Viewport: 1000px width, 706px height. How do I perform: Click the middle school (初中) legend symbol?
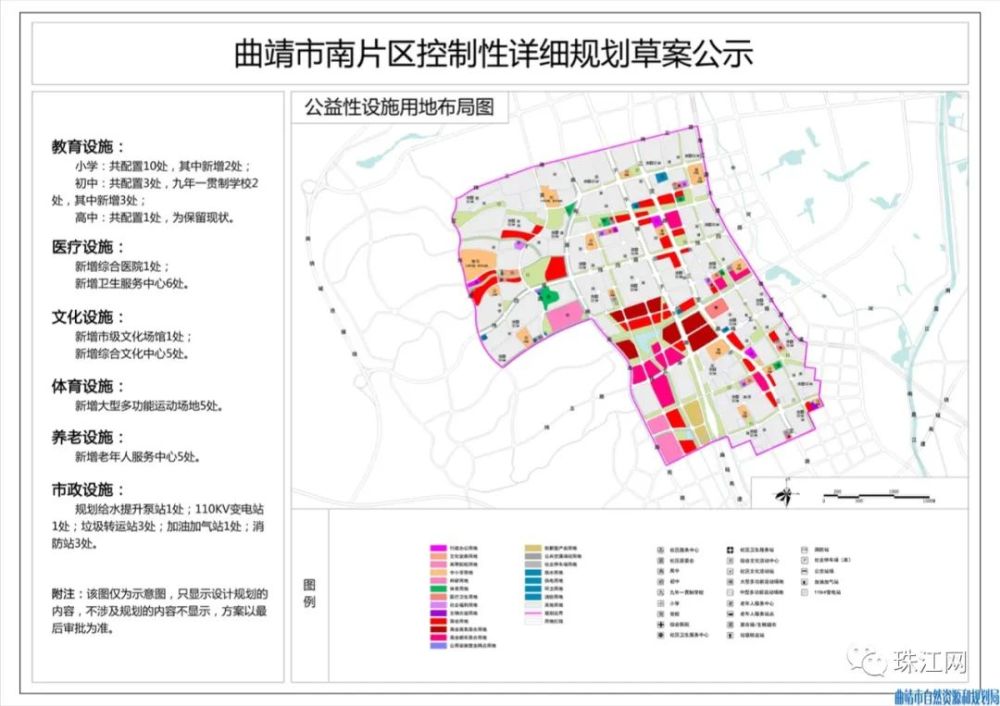click(x=661, y=581)
